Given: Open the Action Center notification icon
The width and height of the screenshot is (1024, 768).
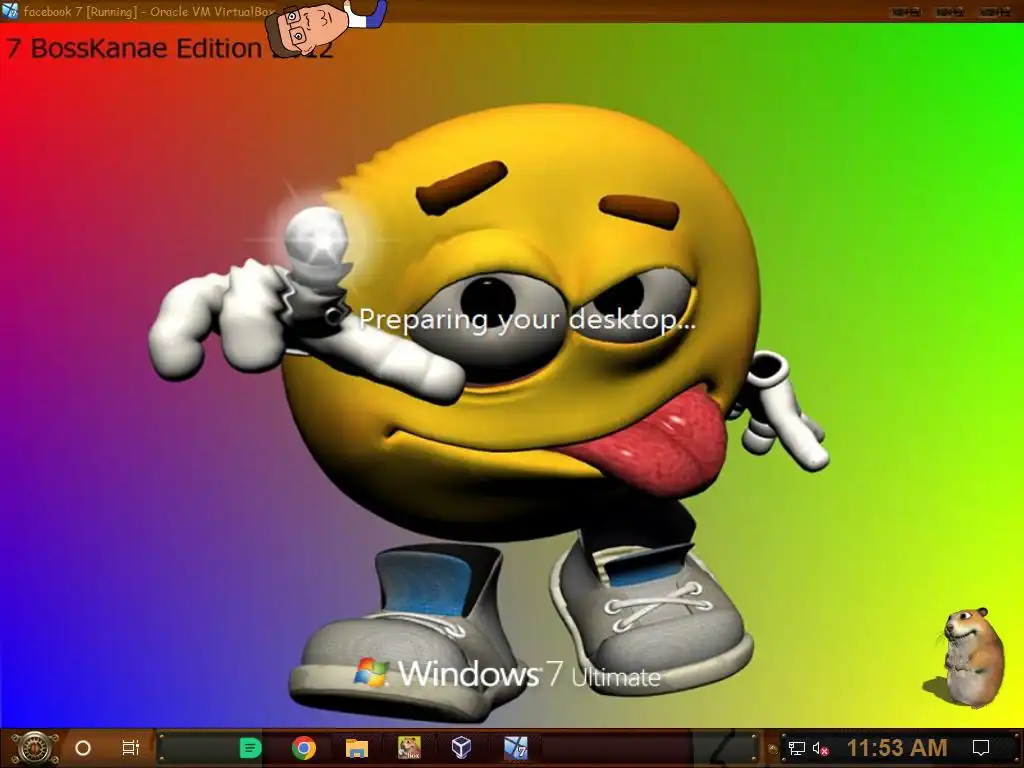Looking at the screenshot, I should pos(981,748).
